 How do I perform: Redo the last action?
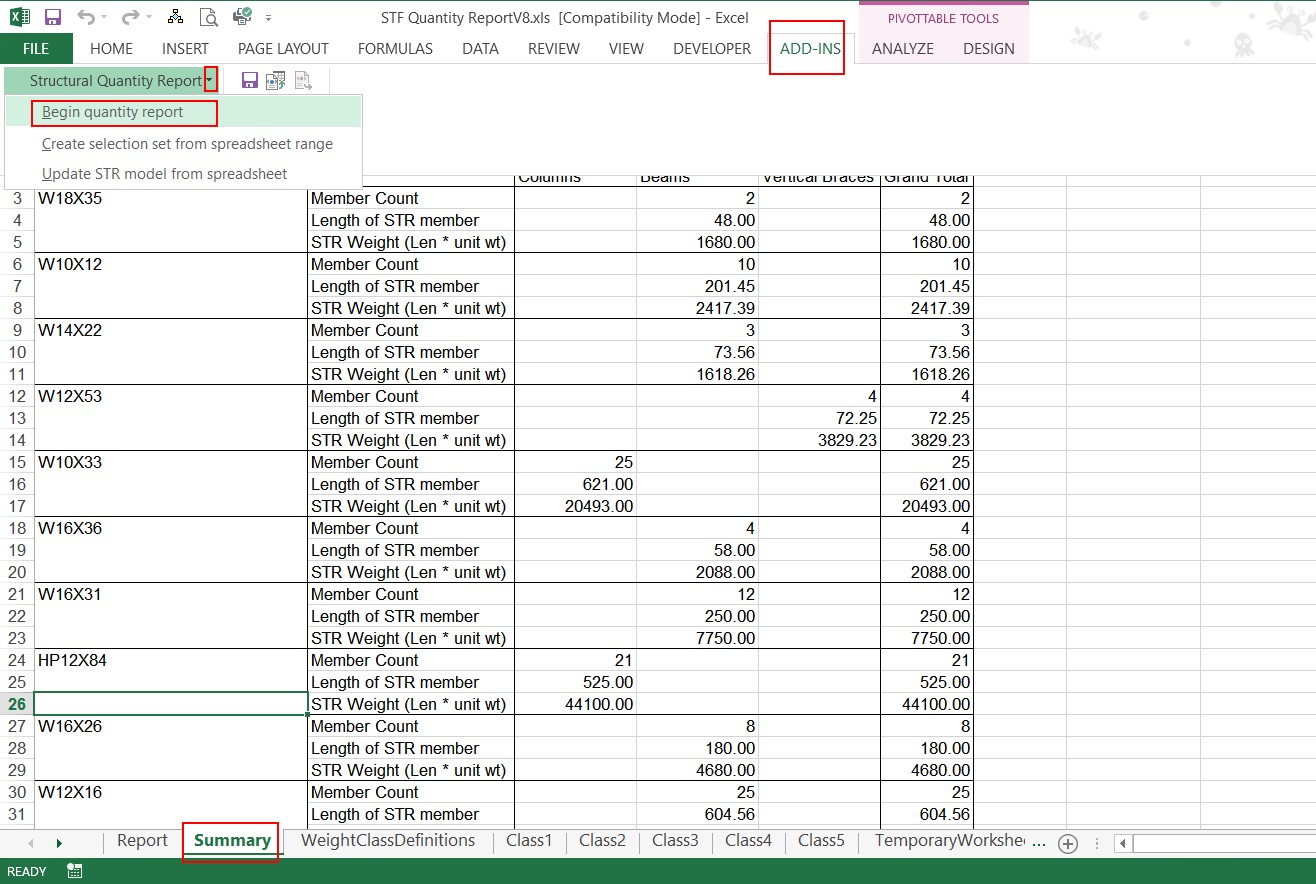130,17
